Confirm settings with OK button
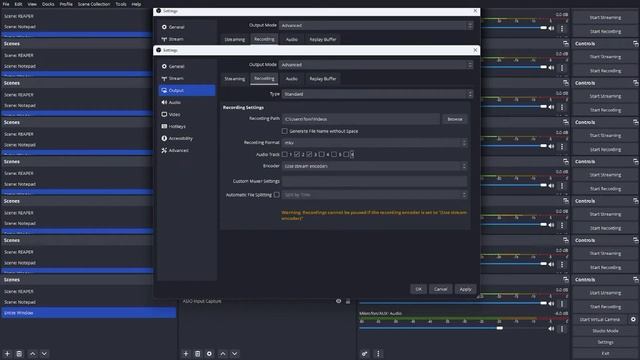640x360 pixels. 418,289
